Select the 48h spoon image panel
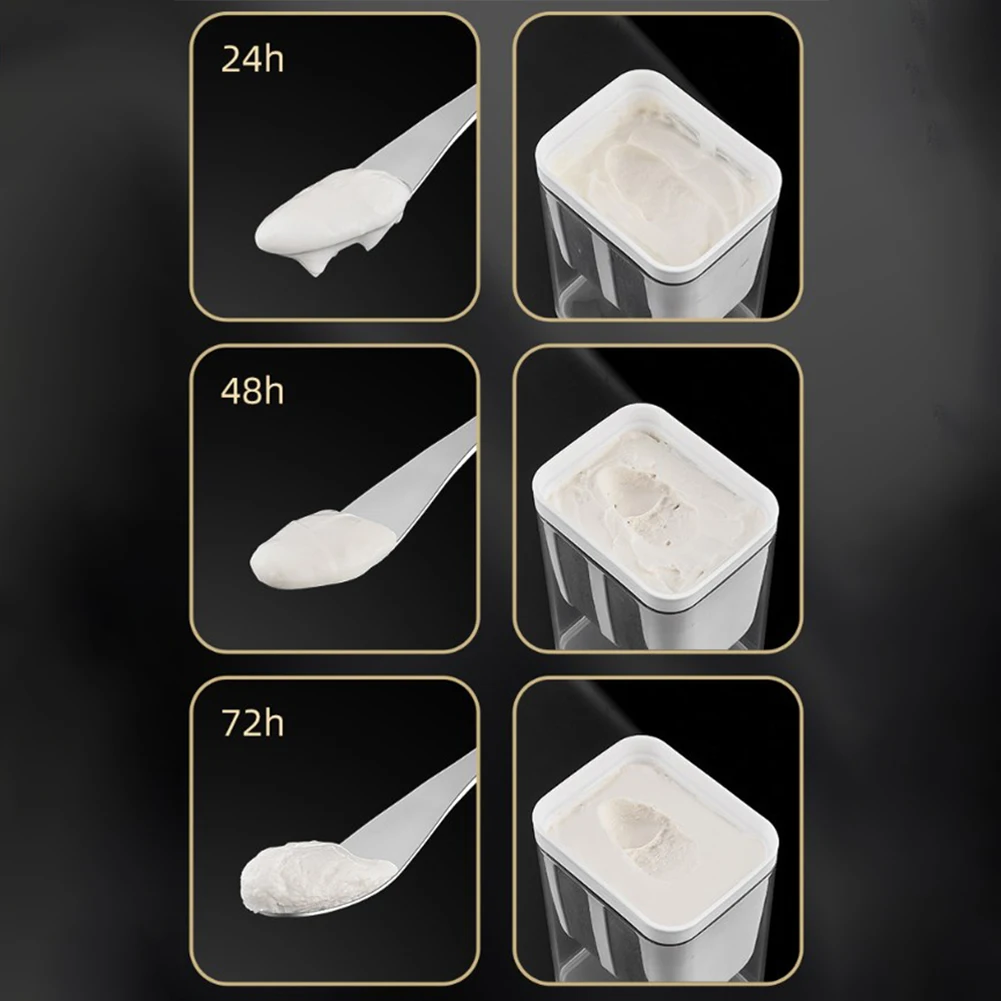Screen dimensions: 1001x1001 (x=335, y=499)
